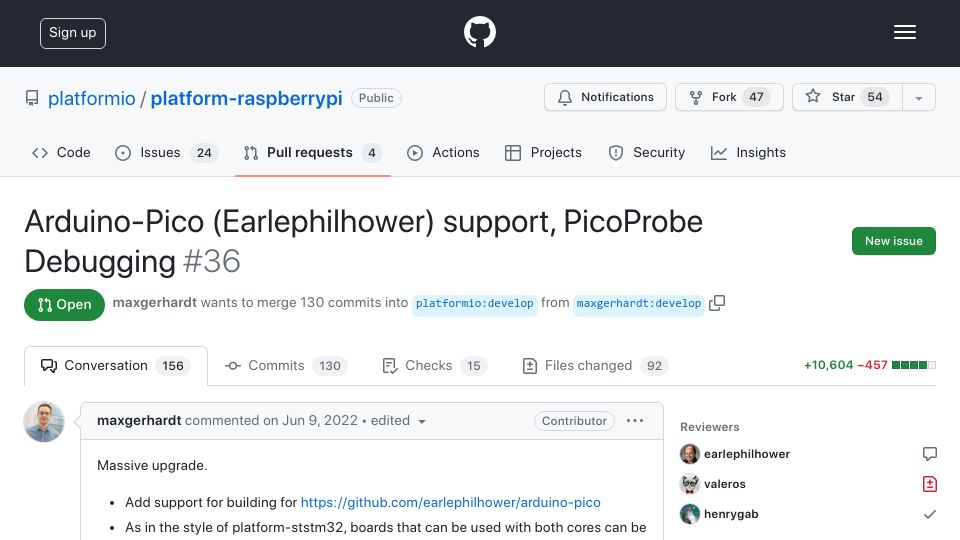Screen dimensions: 960x540
Task: Click the Massive upgrade. text
Action: pos(152,465)
